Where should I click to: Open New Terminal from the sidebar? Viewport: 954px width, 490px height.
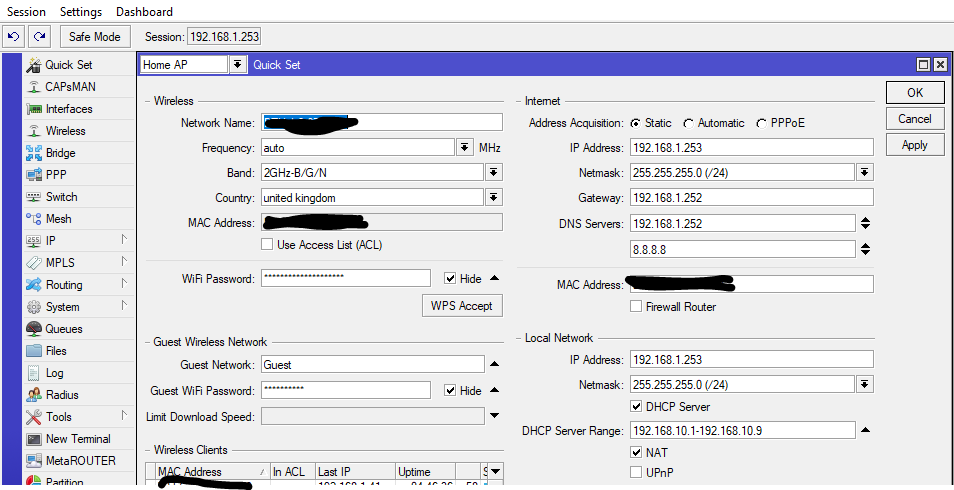(77, 439)
